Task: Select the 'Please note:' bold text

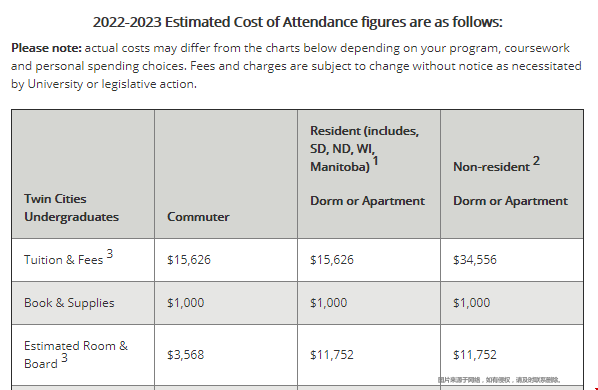Action: click(46, 48)
